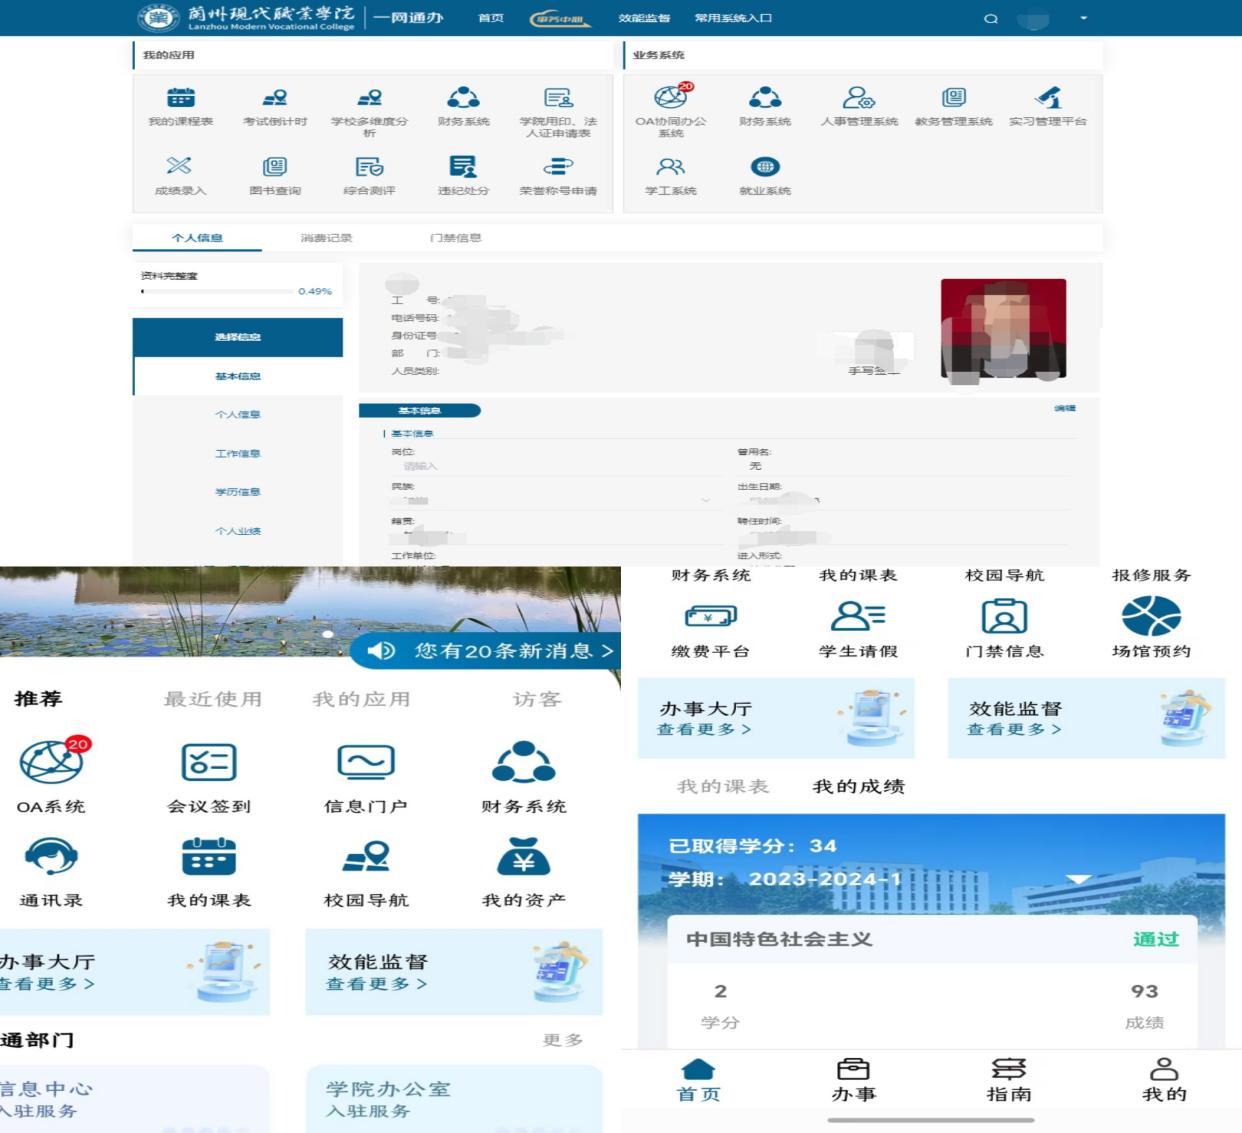Open the 场馆预约 basketball icon
The image size is (1242, 1133).
(x=1151, y=617)
